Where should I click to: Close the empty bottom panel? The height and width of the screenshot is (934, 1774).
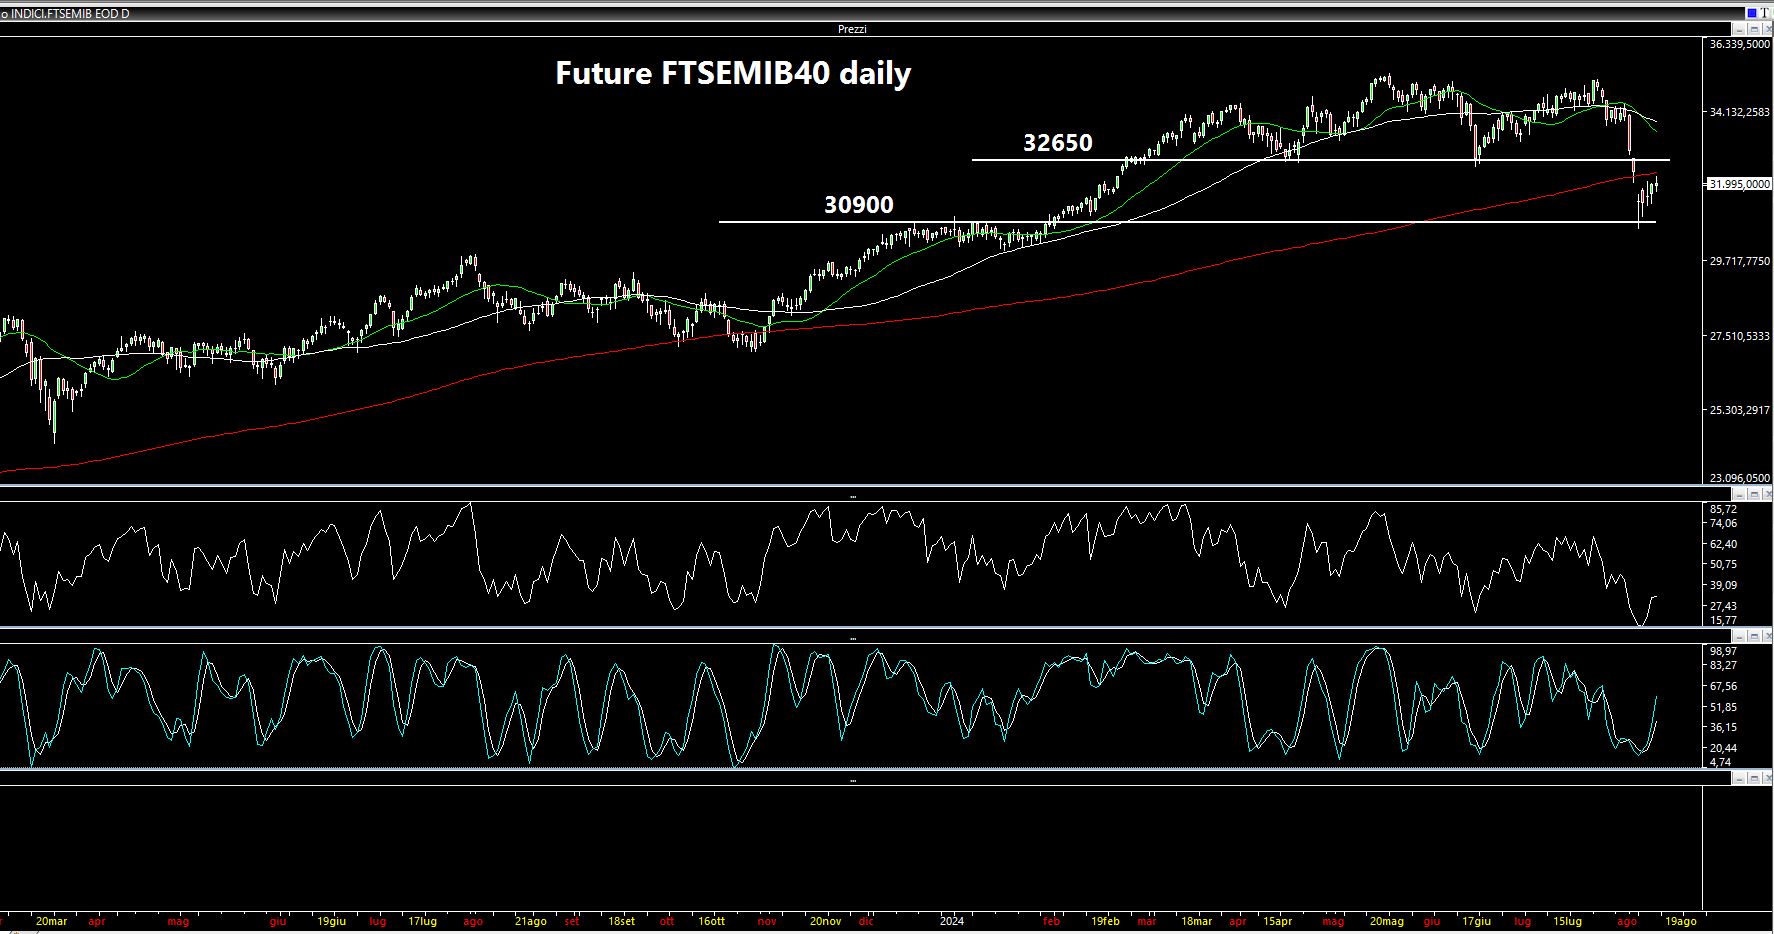coord(1766,778)
